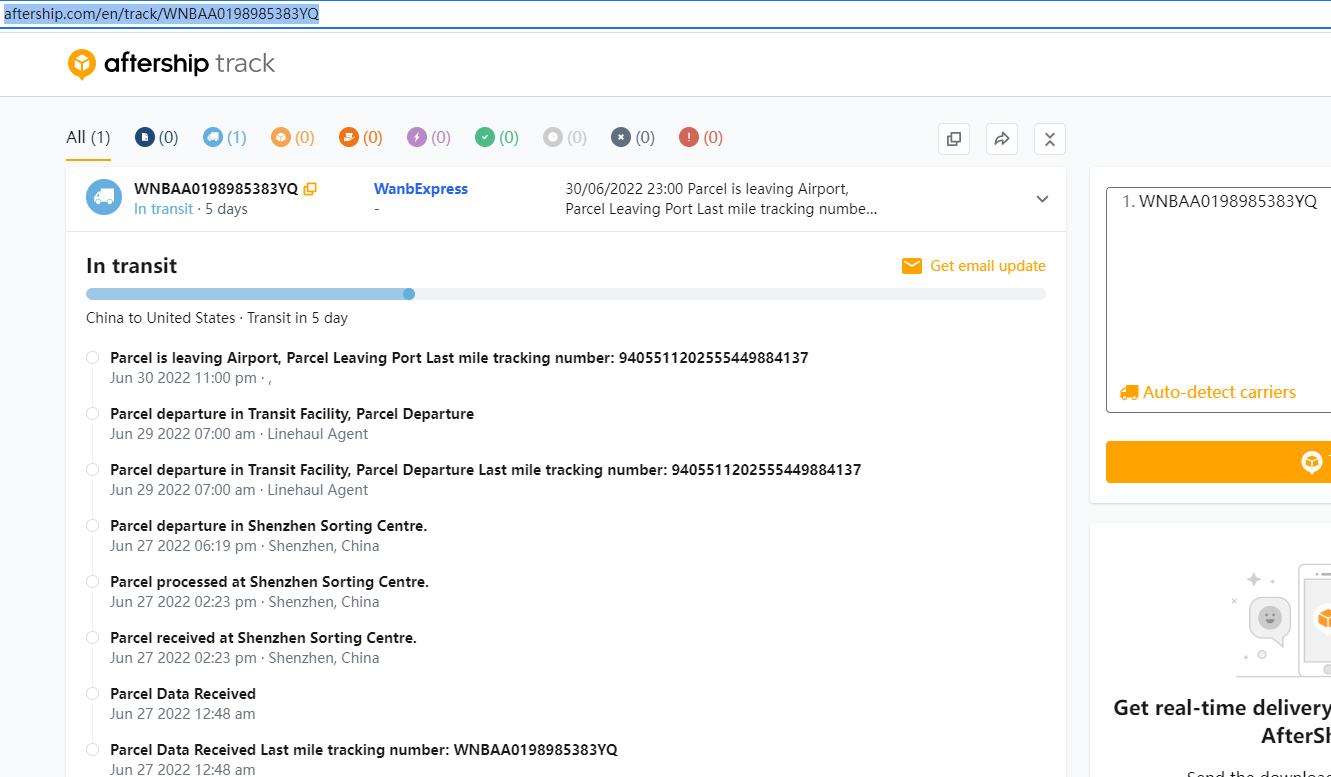1331x777 pixels.
Task: Copy tracking number WNBAA0198985383YQ
Action: pyautogui.click(x=310, y=189)
